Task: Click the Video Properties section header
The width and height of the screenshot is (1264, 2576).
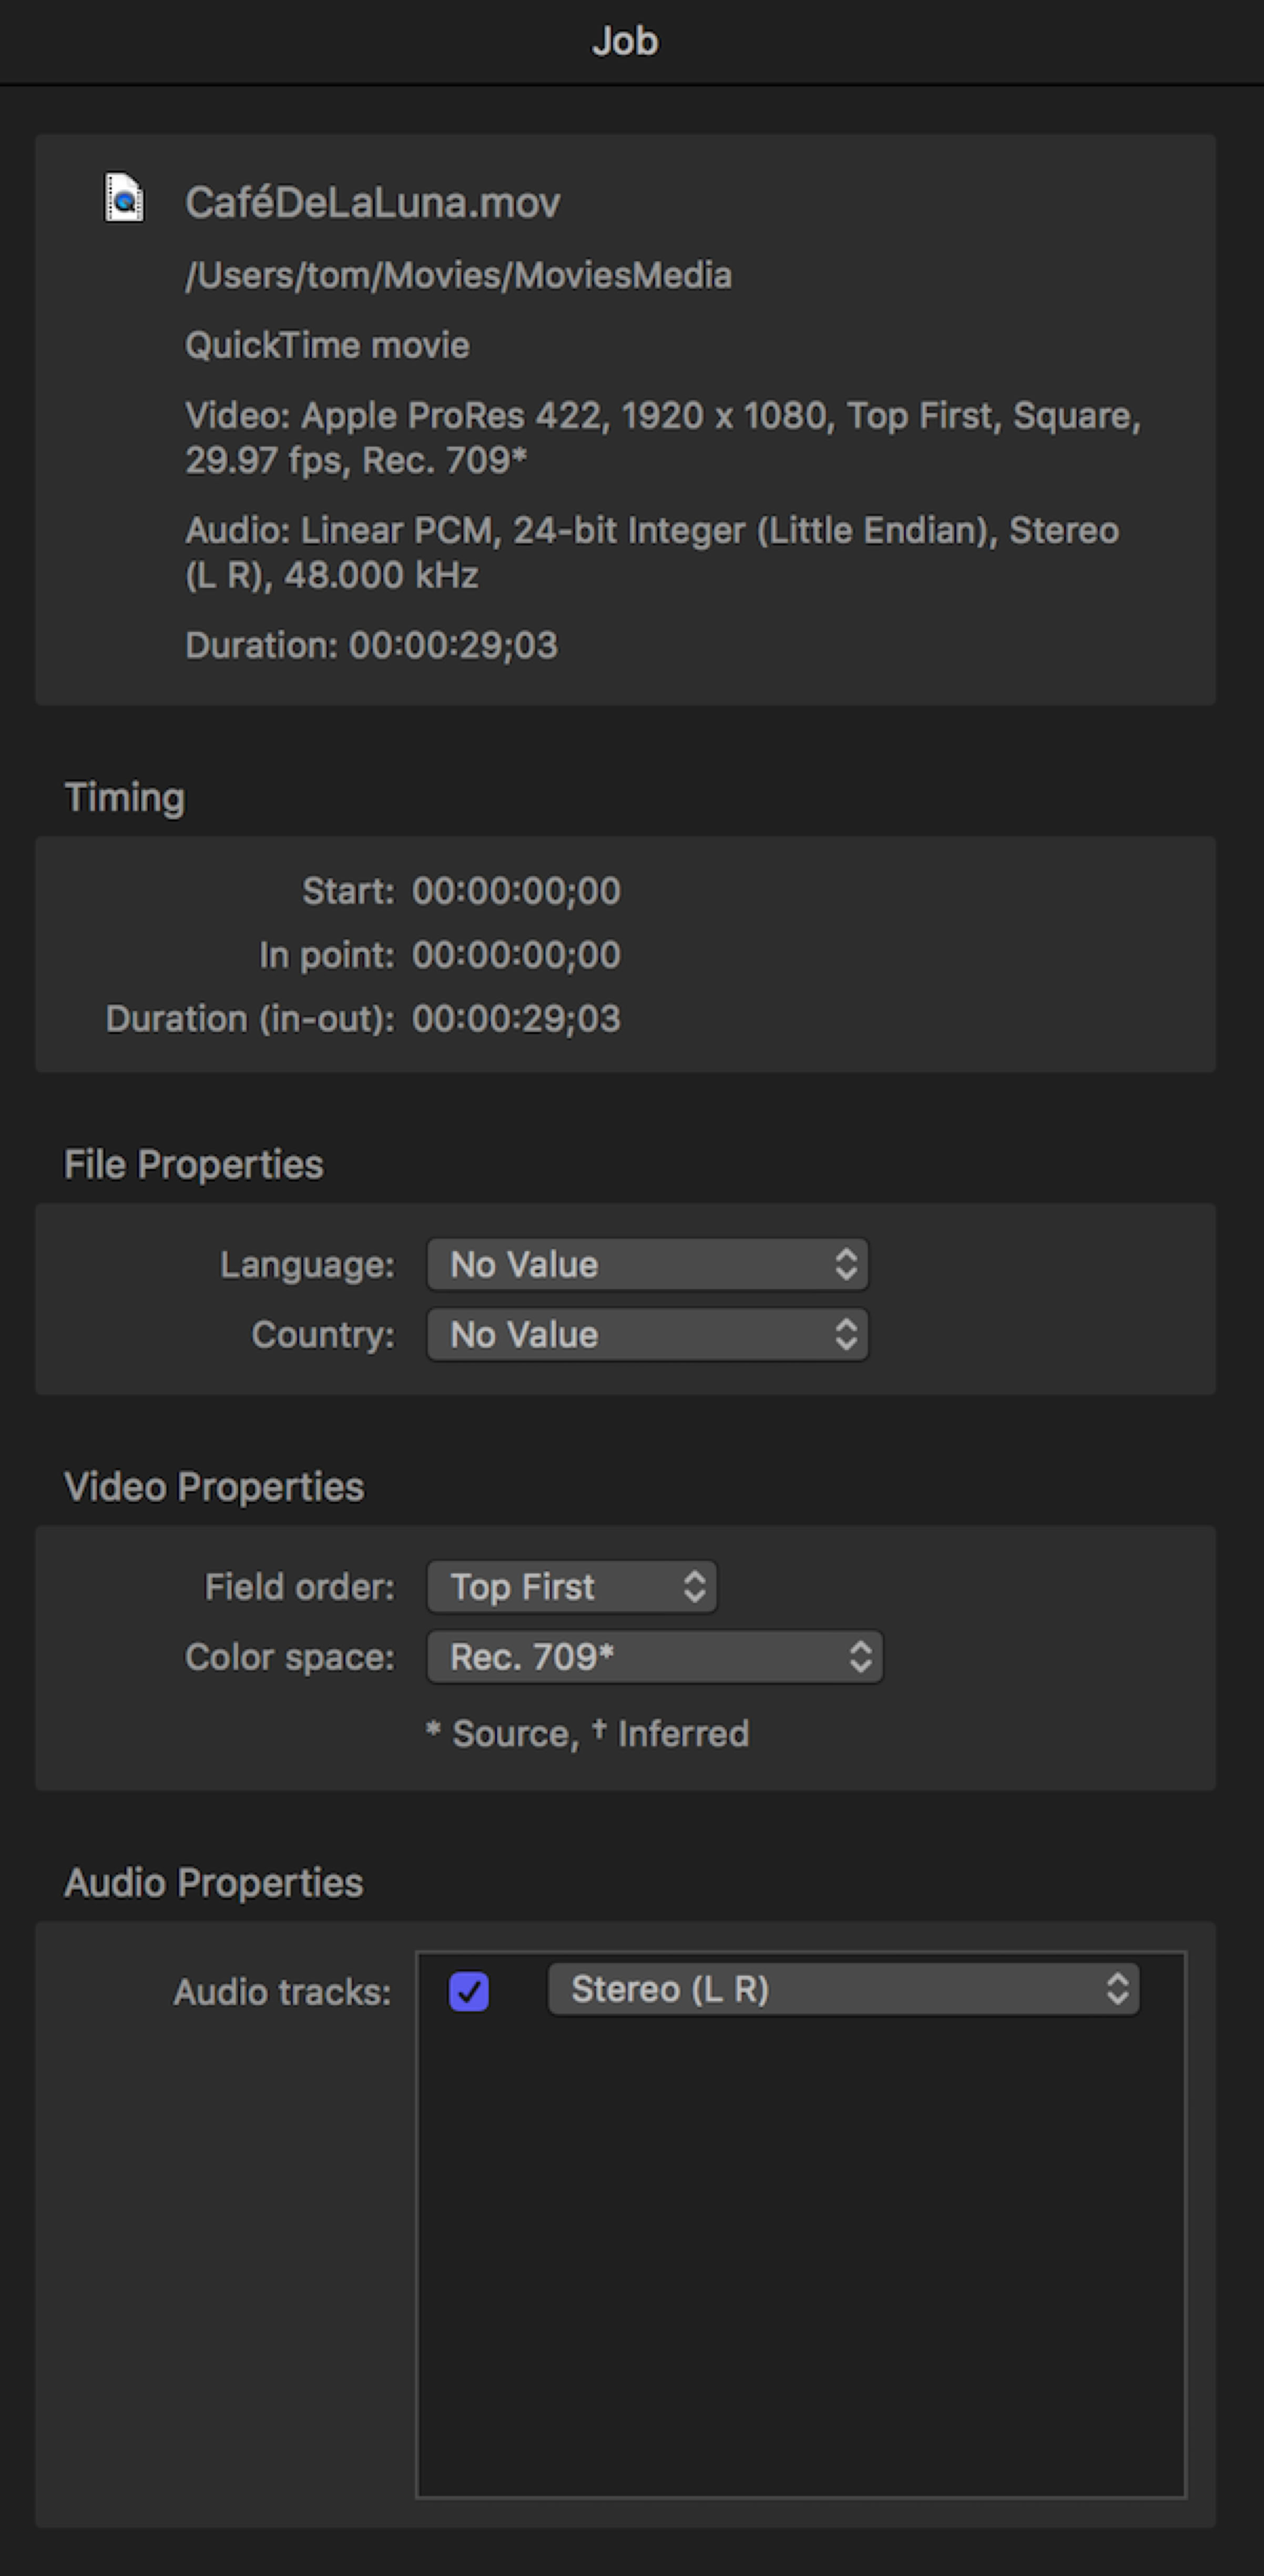Action: tap(214, 1487)
